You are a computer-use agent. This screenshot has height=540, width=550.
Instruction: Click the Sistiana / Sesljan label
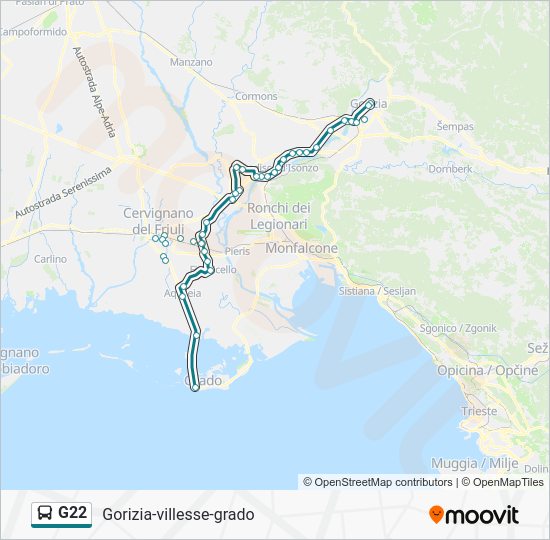click(x=377, y=291)
